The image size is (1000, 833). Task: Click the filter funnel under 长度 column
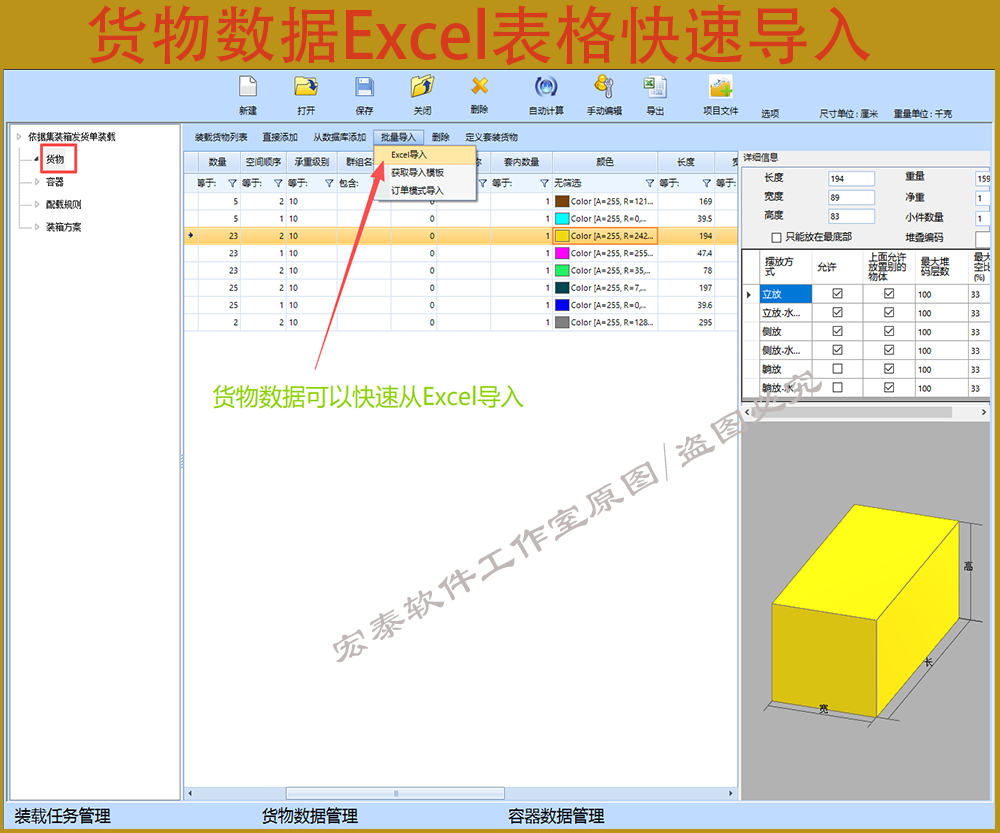pyautogui.click(x=706, y=183)
